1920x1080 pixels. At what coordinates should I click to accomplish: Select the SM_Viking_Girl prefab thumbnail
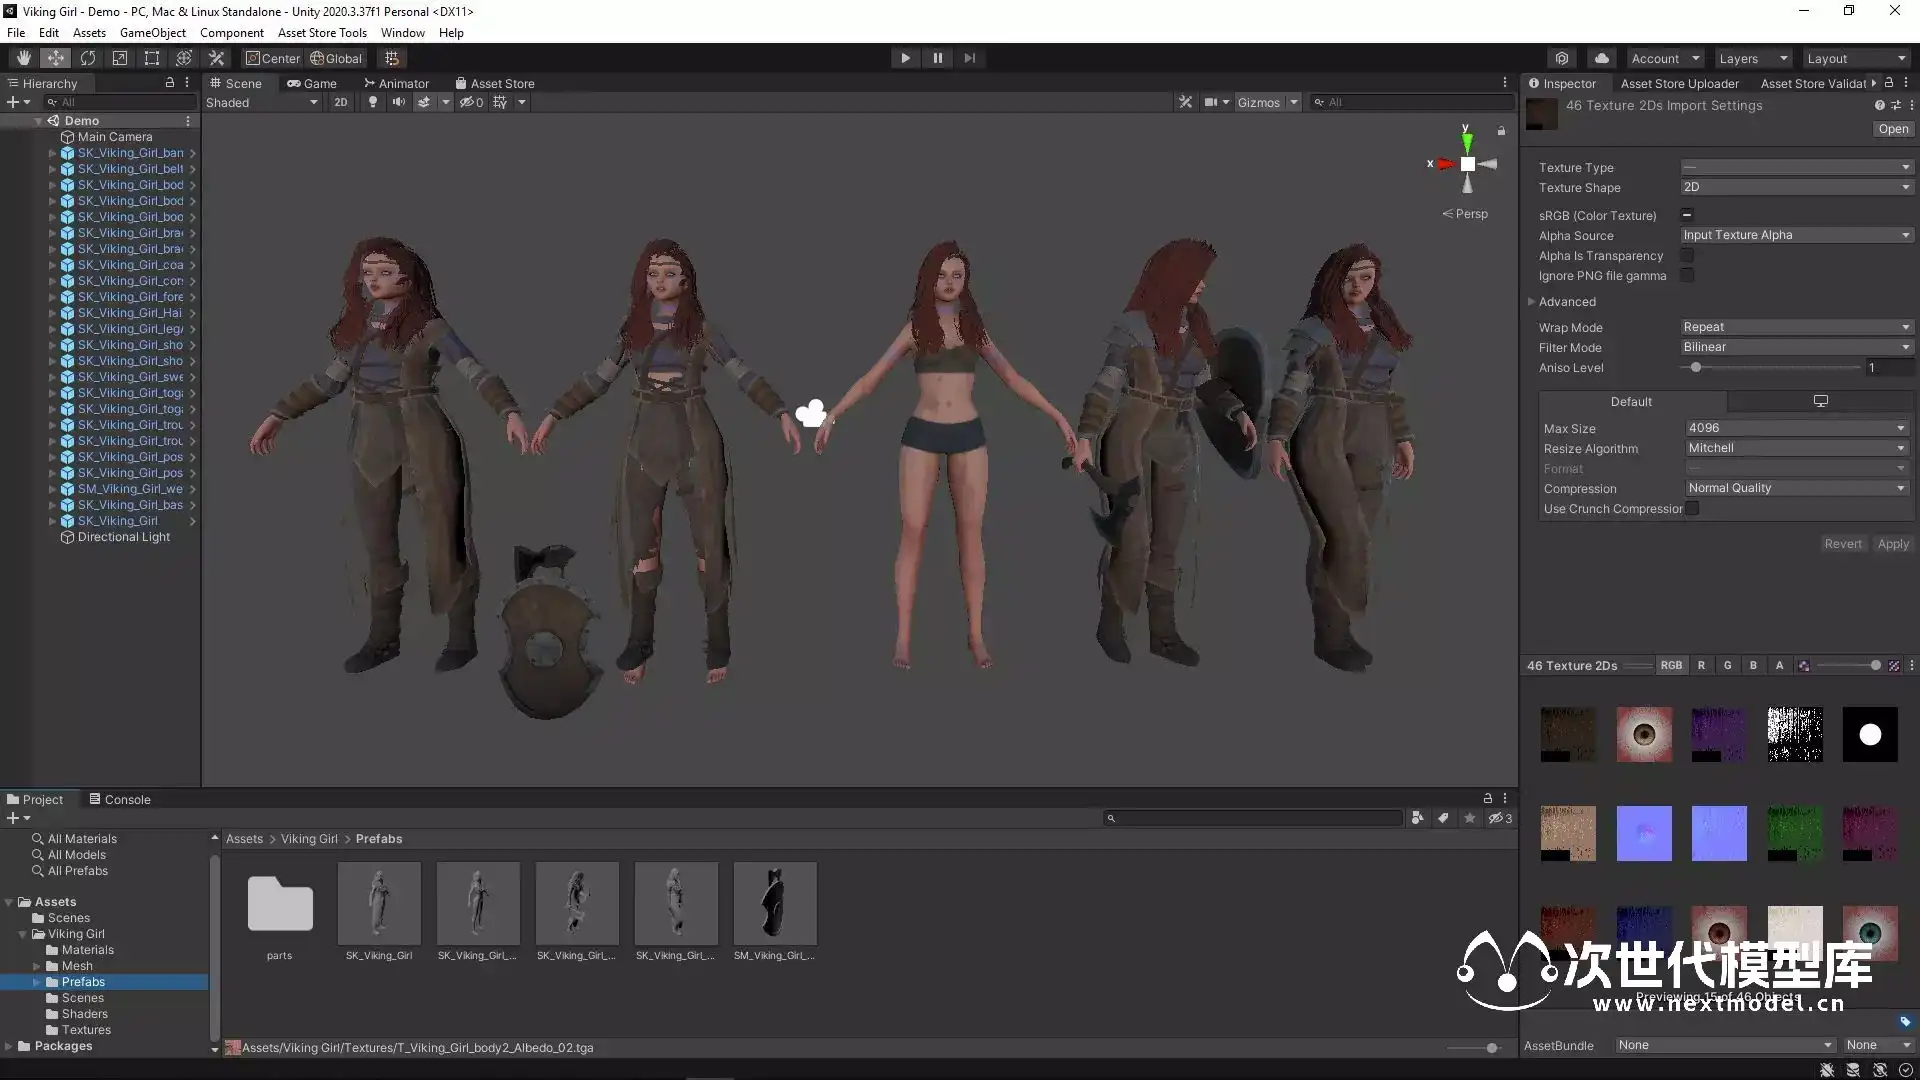[x=774, y=903]
